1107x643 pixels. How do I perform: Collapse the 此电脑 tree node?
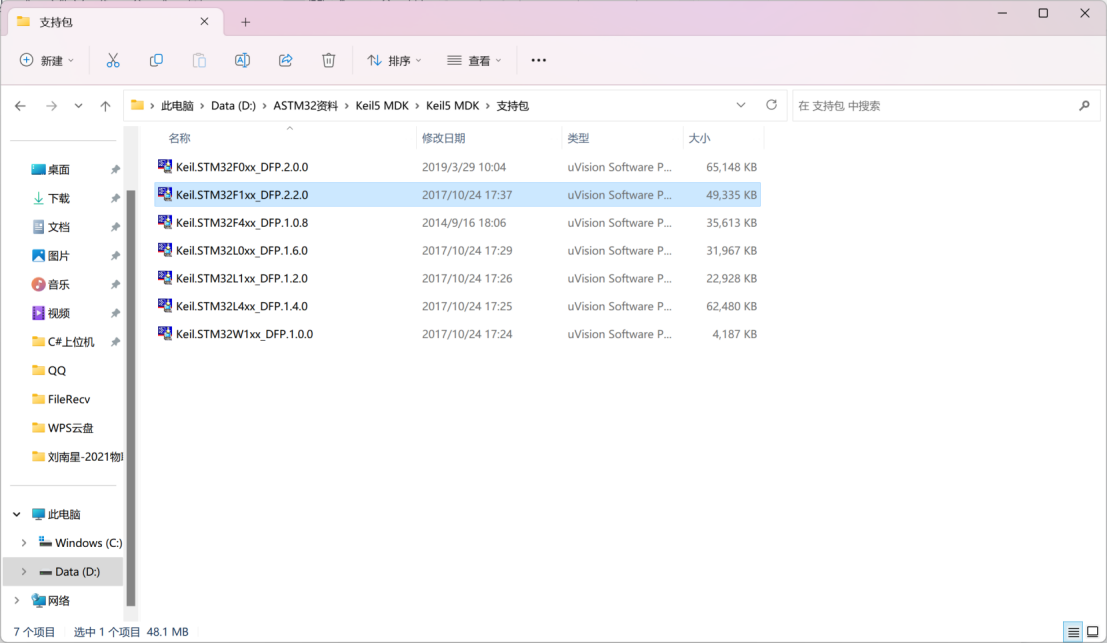(x=17, y=515)
